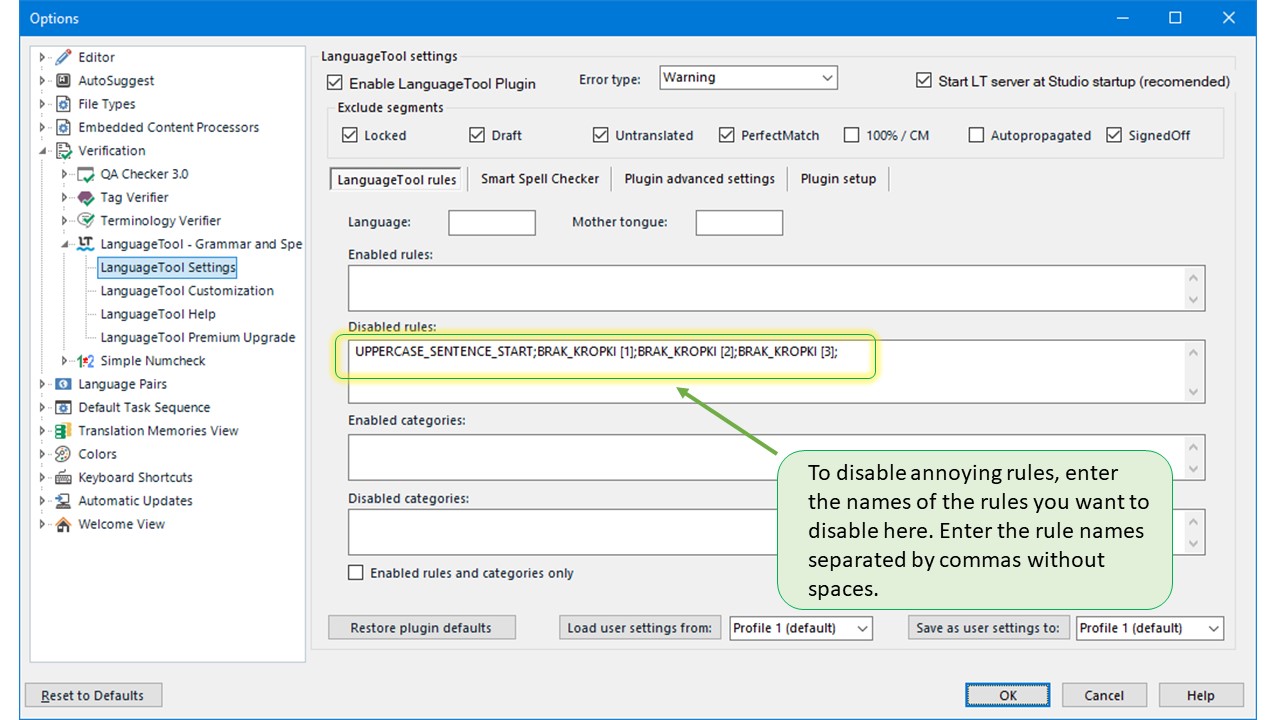This screenshot has width=1280, height=720.
Task: Disable the Enable LanguageTool Plugin checkbox
Action: click(335, 83)
